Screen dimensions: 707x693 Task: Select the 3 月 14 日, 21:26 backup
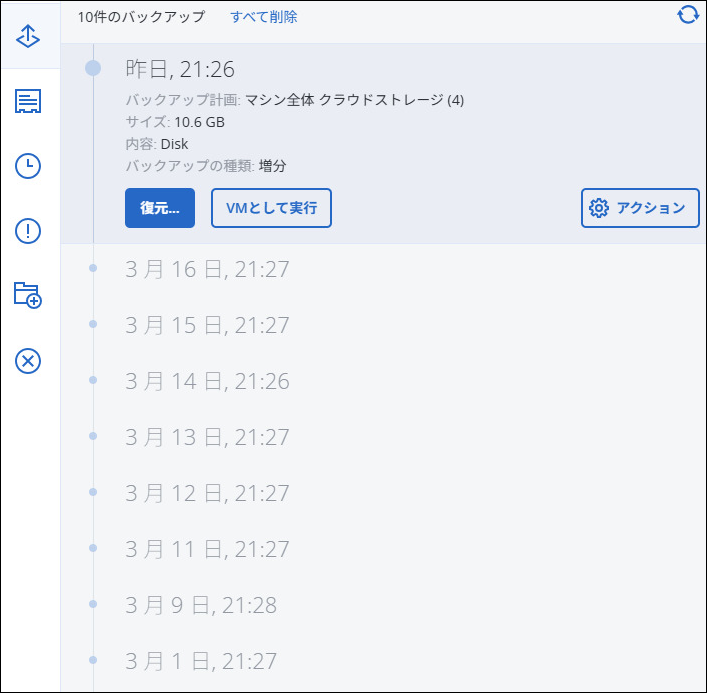(207, 381)
